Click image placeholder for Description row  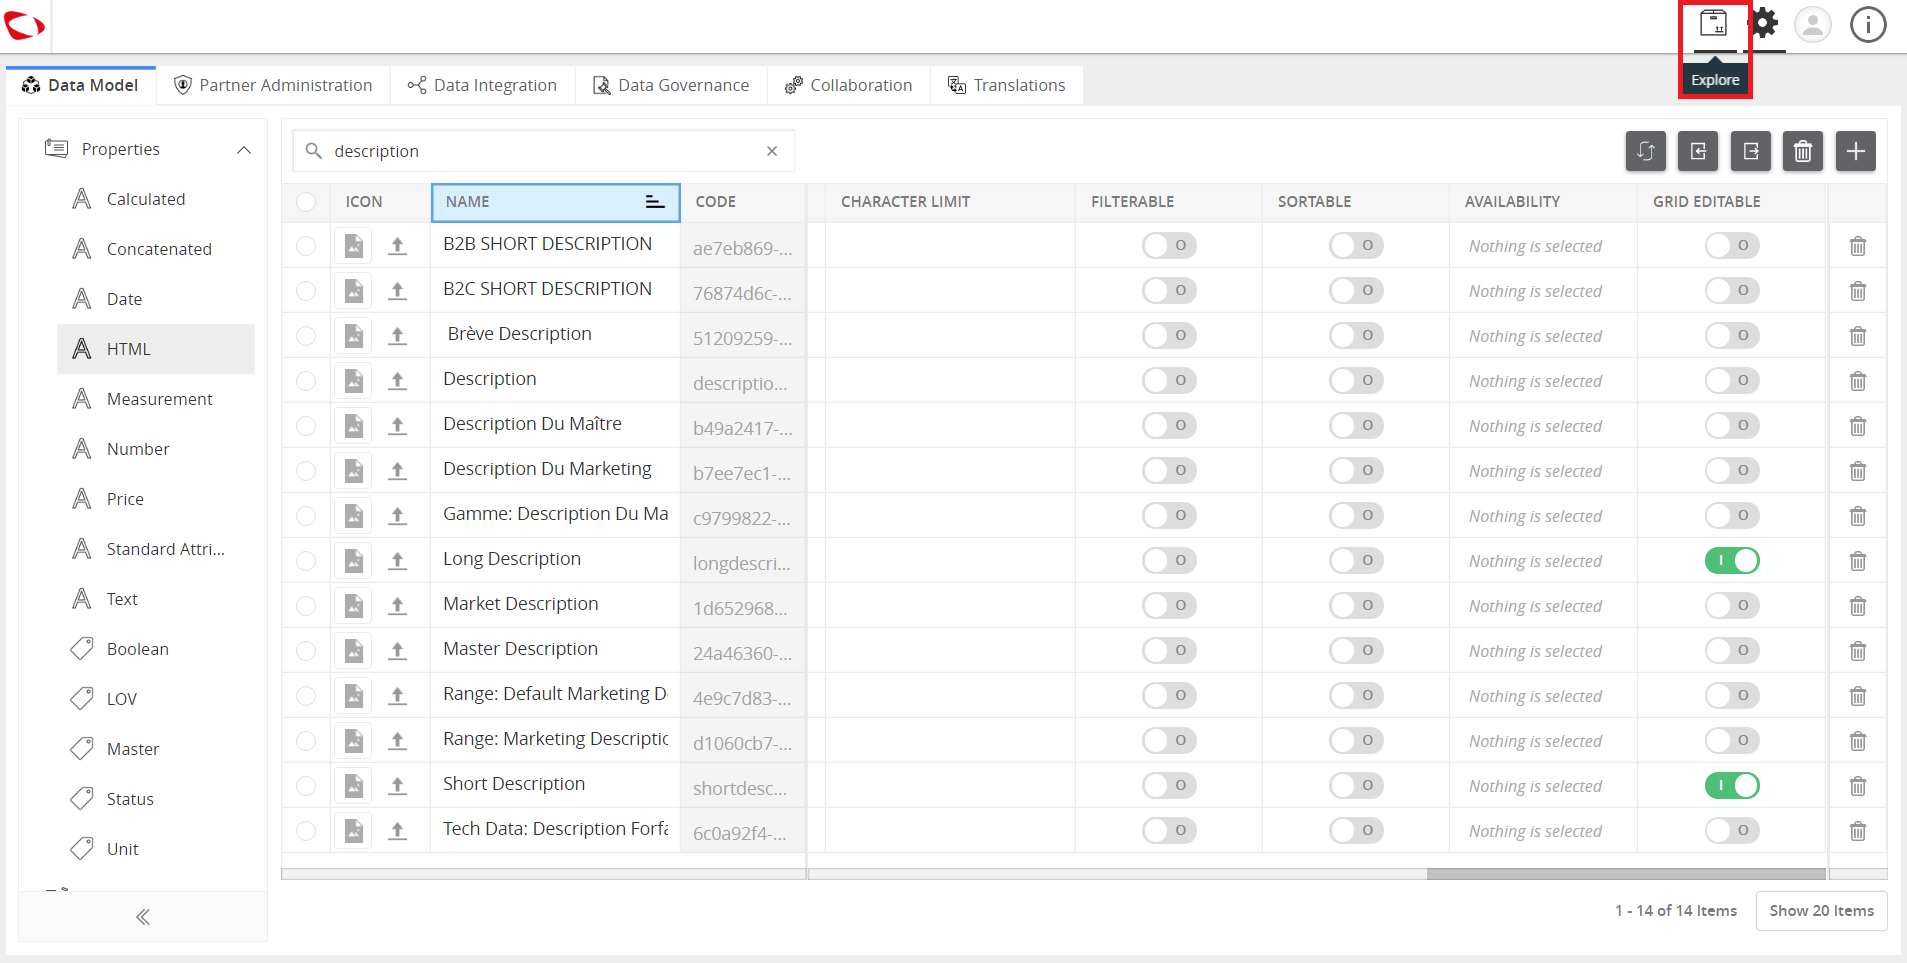[x=353, y=381]
